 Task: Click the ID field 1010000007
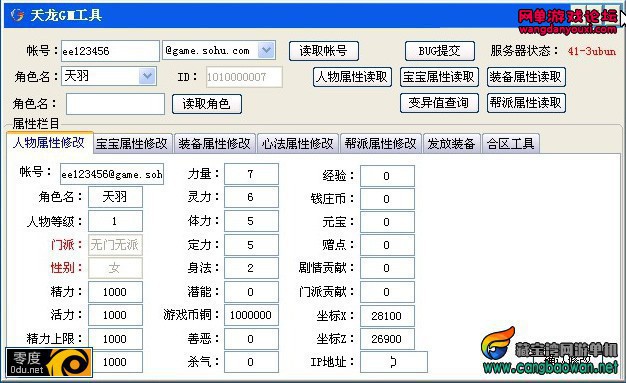(244, 77)
